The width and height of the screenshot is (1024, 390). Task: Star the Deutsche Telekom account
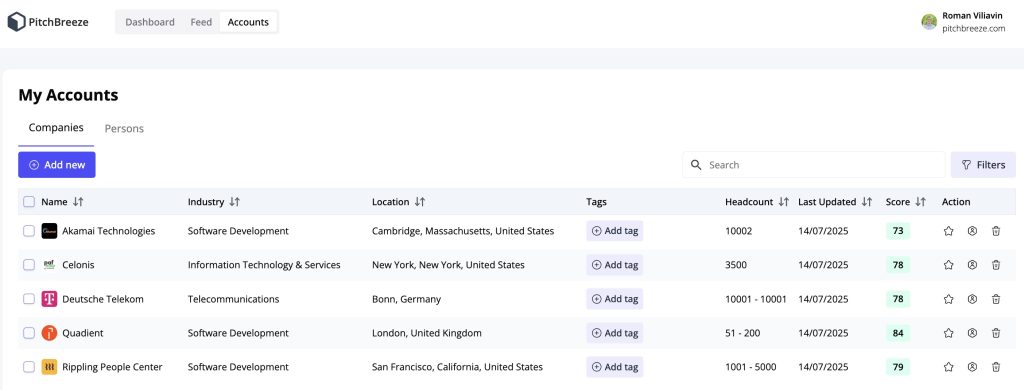point(948,299)
